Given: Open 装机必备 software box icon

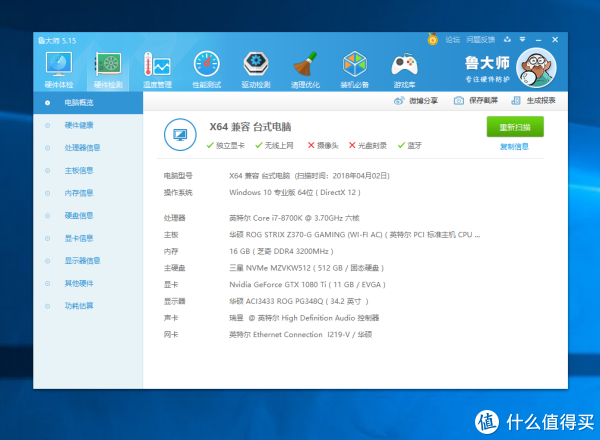Looking at the screenshot, I should point(355,70).
